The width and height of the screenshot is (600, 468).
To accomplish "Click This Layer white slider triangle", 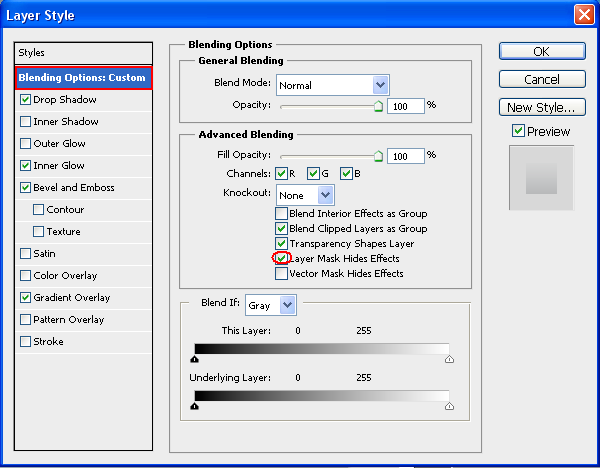I will coord(449,359).
